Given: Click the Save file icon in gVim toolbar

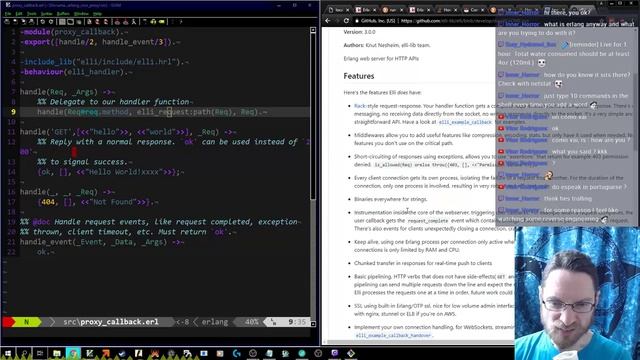Looking at the screenshot, I should pyautogui.click(x=15, y=22).
